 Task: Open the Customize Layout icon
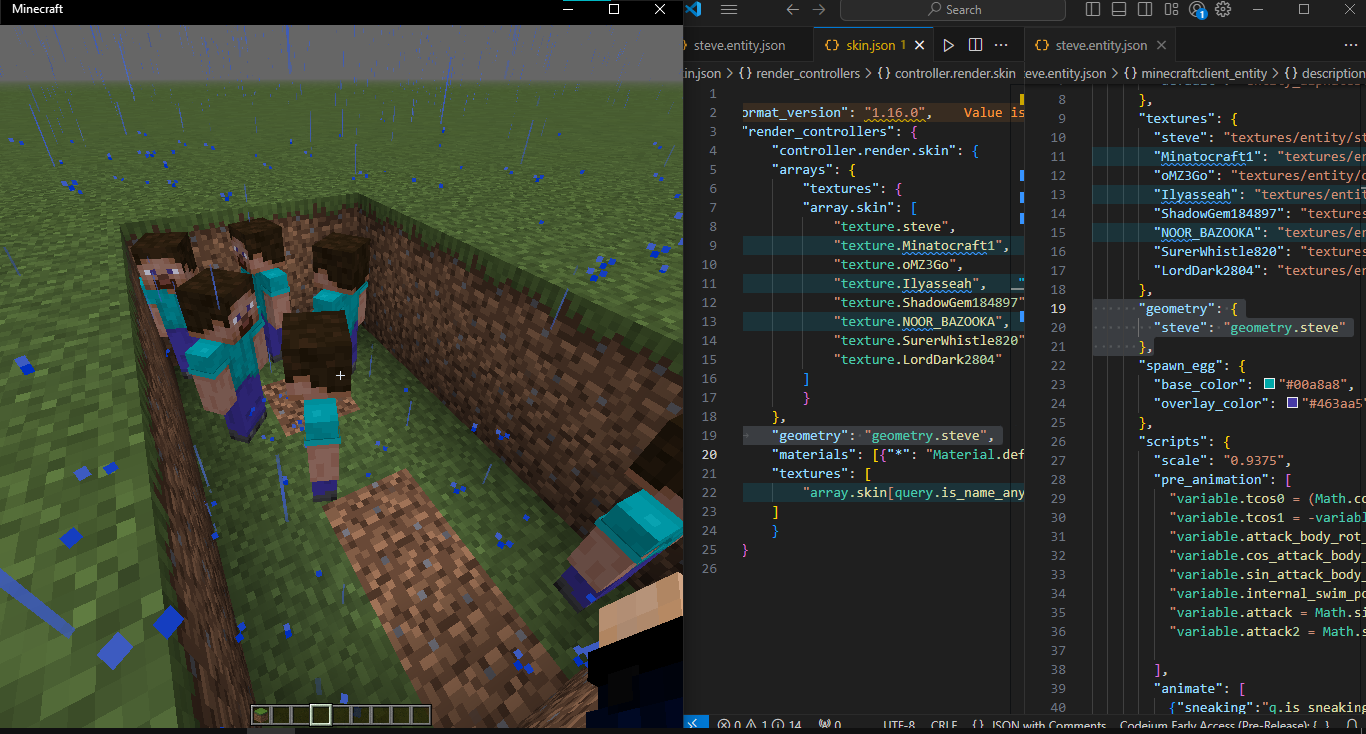[1171, 9]
